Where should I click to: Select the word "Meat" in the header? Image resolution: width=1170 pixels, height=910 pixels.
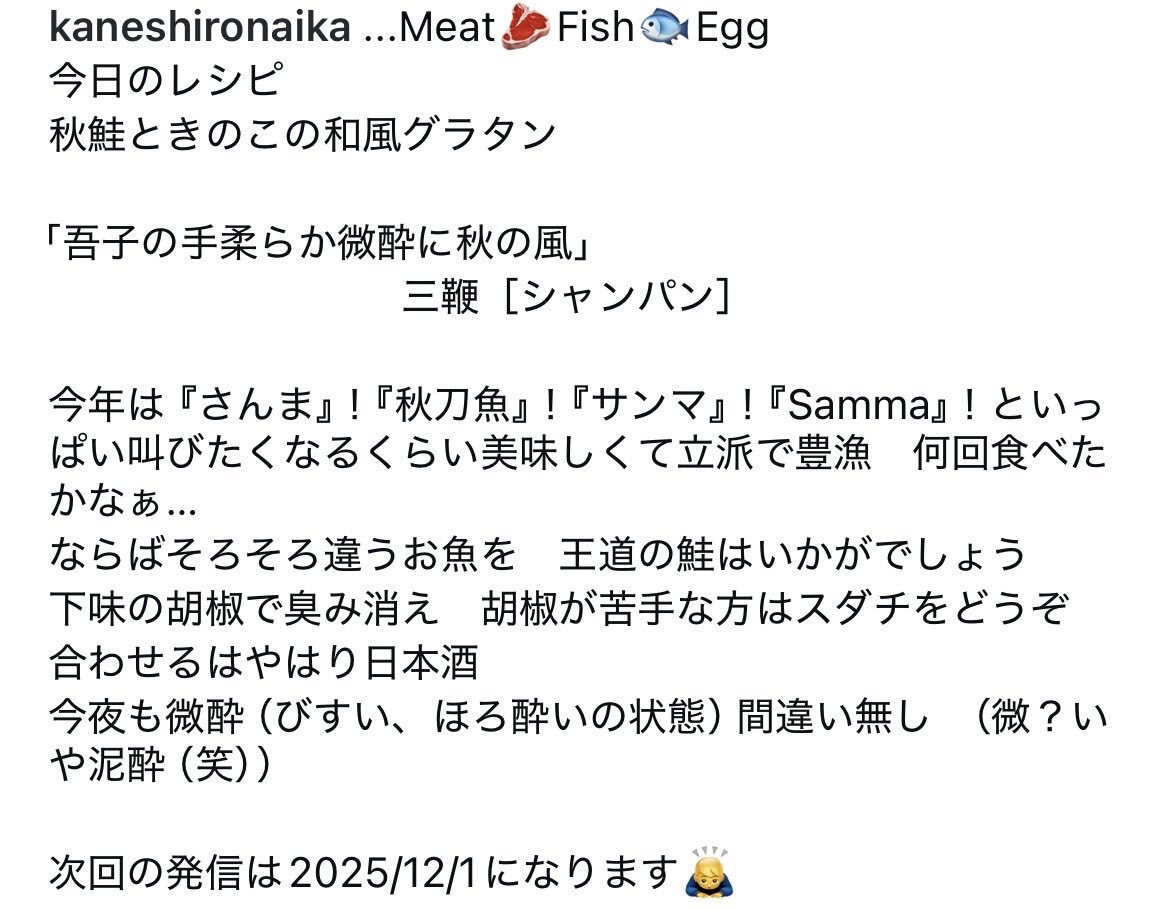(x=447, y=28)
